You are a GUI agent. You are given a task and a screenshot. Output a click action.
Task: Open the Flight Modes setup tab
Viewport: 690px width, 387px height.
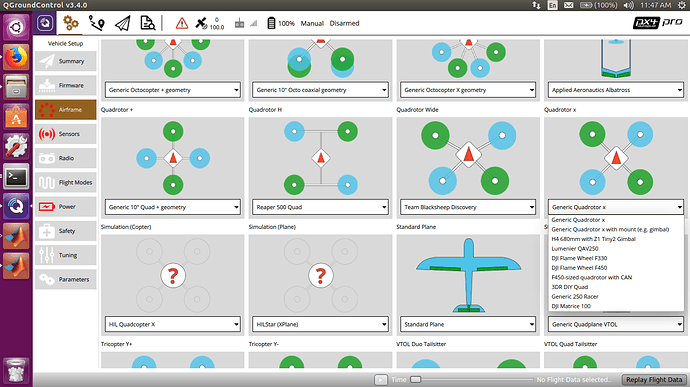click(66, 182)
